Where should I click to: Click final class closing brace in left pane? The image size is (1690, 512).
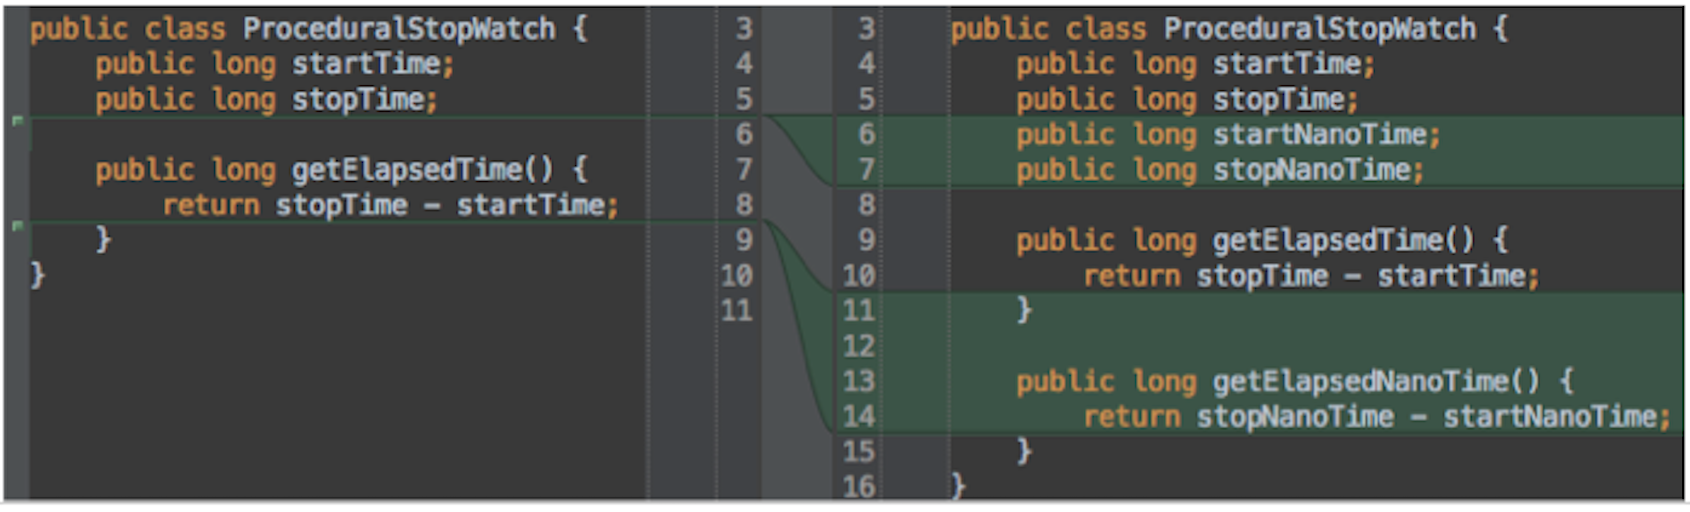click(37, 276)
